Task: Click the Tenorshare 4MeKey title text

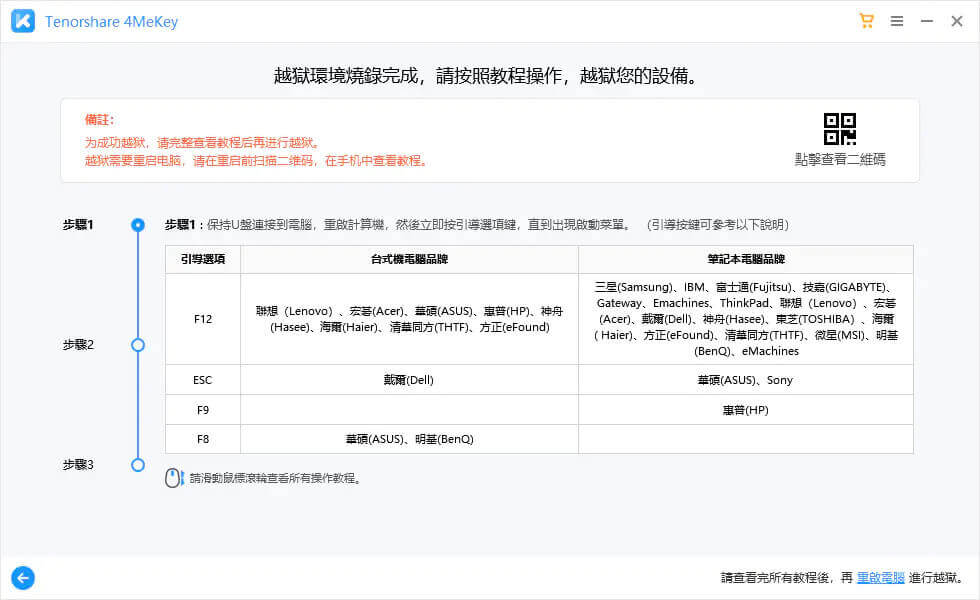Action: [111, 22]
